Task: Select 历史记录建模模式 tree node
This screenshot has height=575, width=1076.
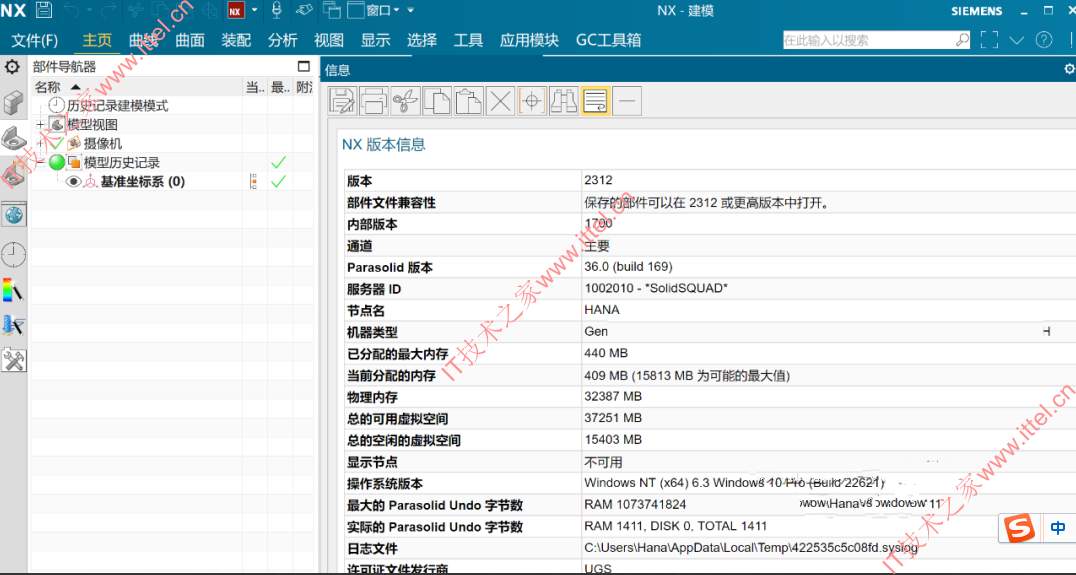Action: click(117, 106)
